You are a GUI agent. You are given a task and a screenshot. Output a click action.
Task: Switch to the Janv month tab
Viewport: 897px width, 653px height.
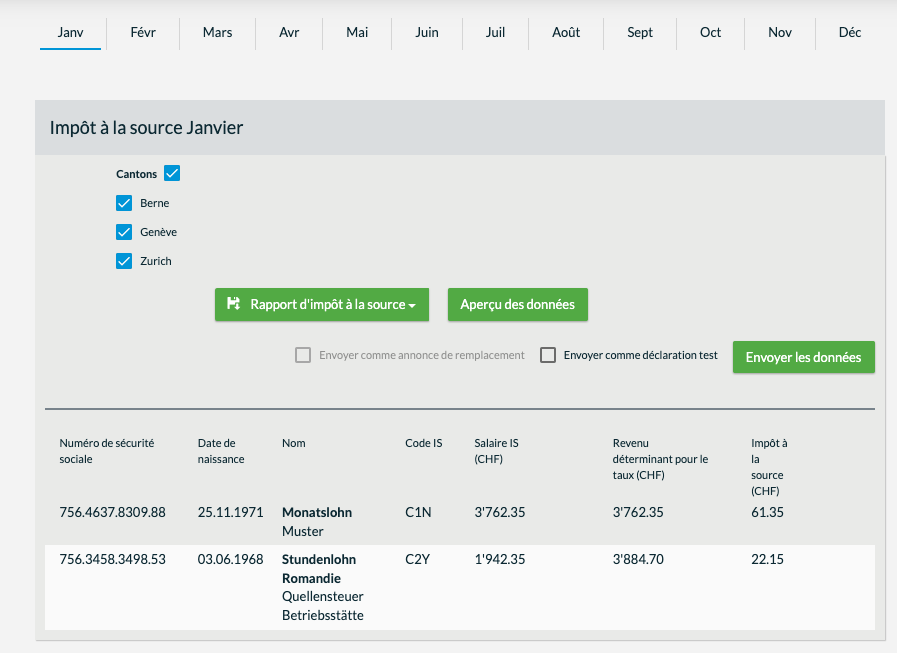70,33
